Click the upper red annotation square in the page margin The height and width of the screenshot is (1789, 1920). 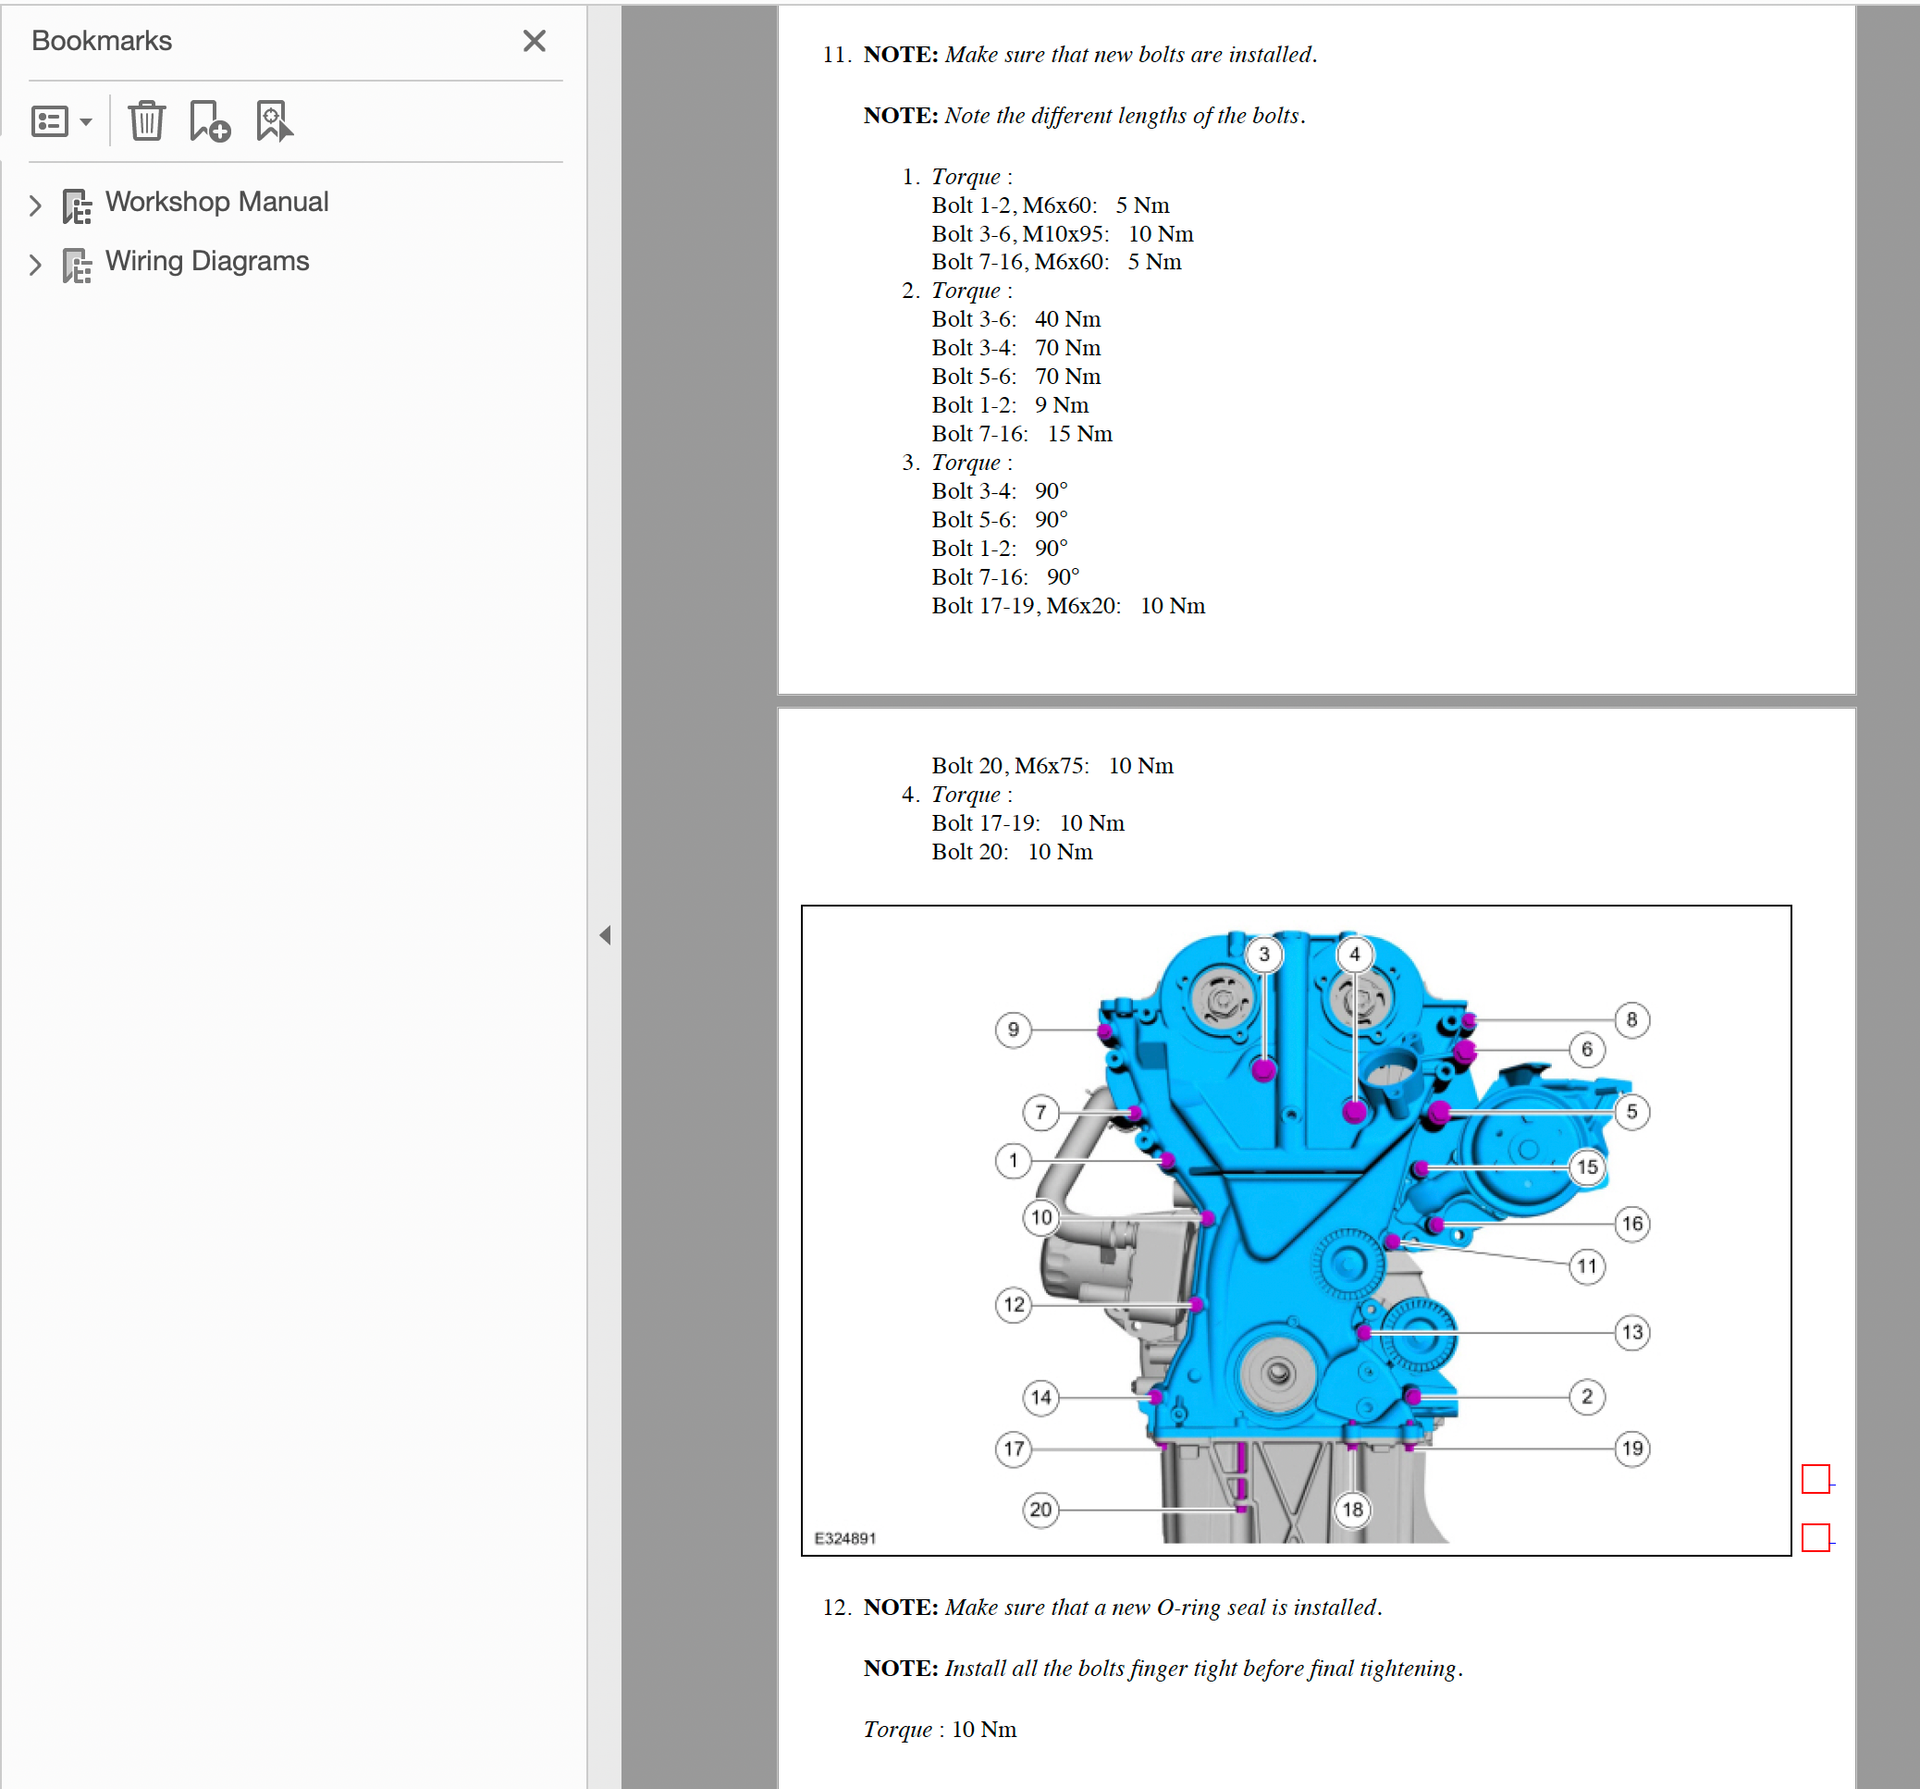pos(1815,1478)
